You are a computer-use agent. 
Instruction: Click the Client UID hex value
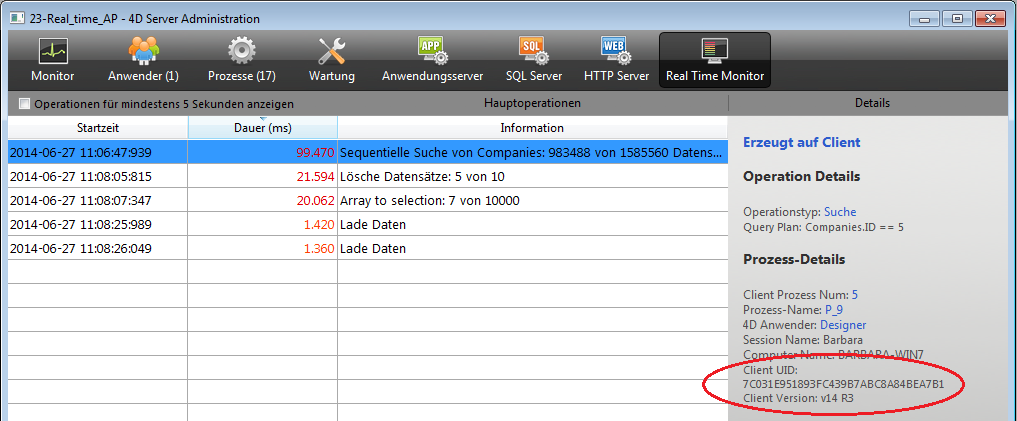pyautogui.click(x=844, y=384)
